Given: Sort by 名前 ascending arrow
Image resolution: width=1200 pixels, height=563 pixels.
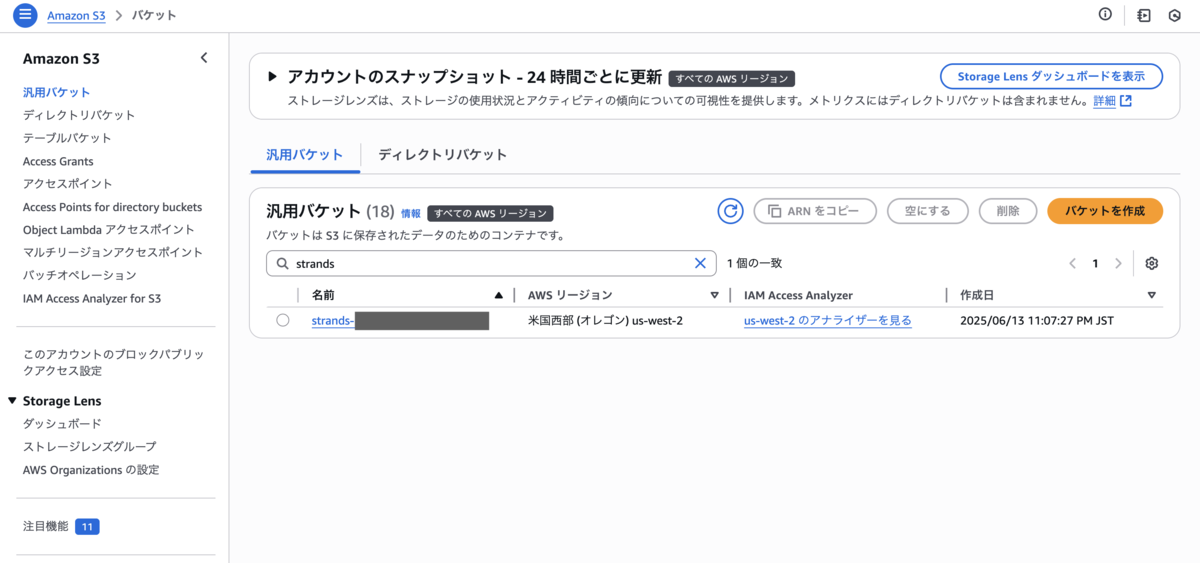Looking at the screenshot, I should pyautogui.click(x=499, y=295).
